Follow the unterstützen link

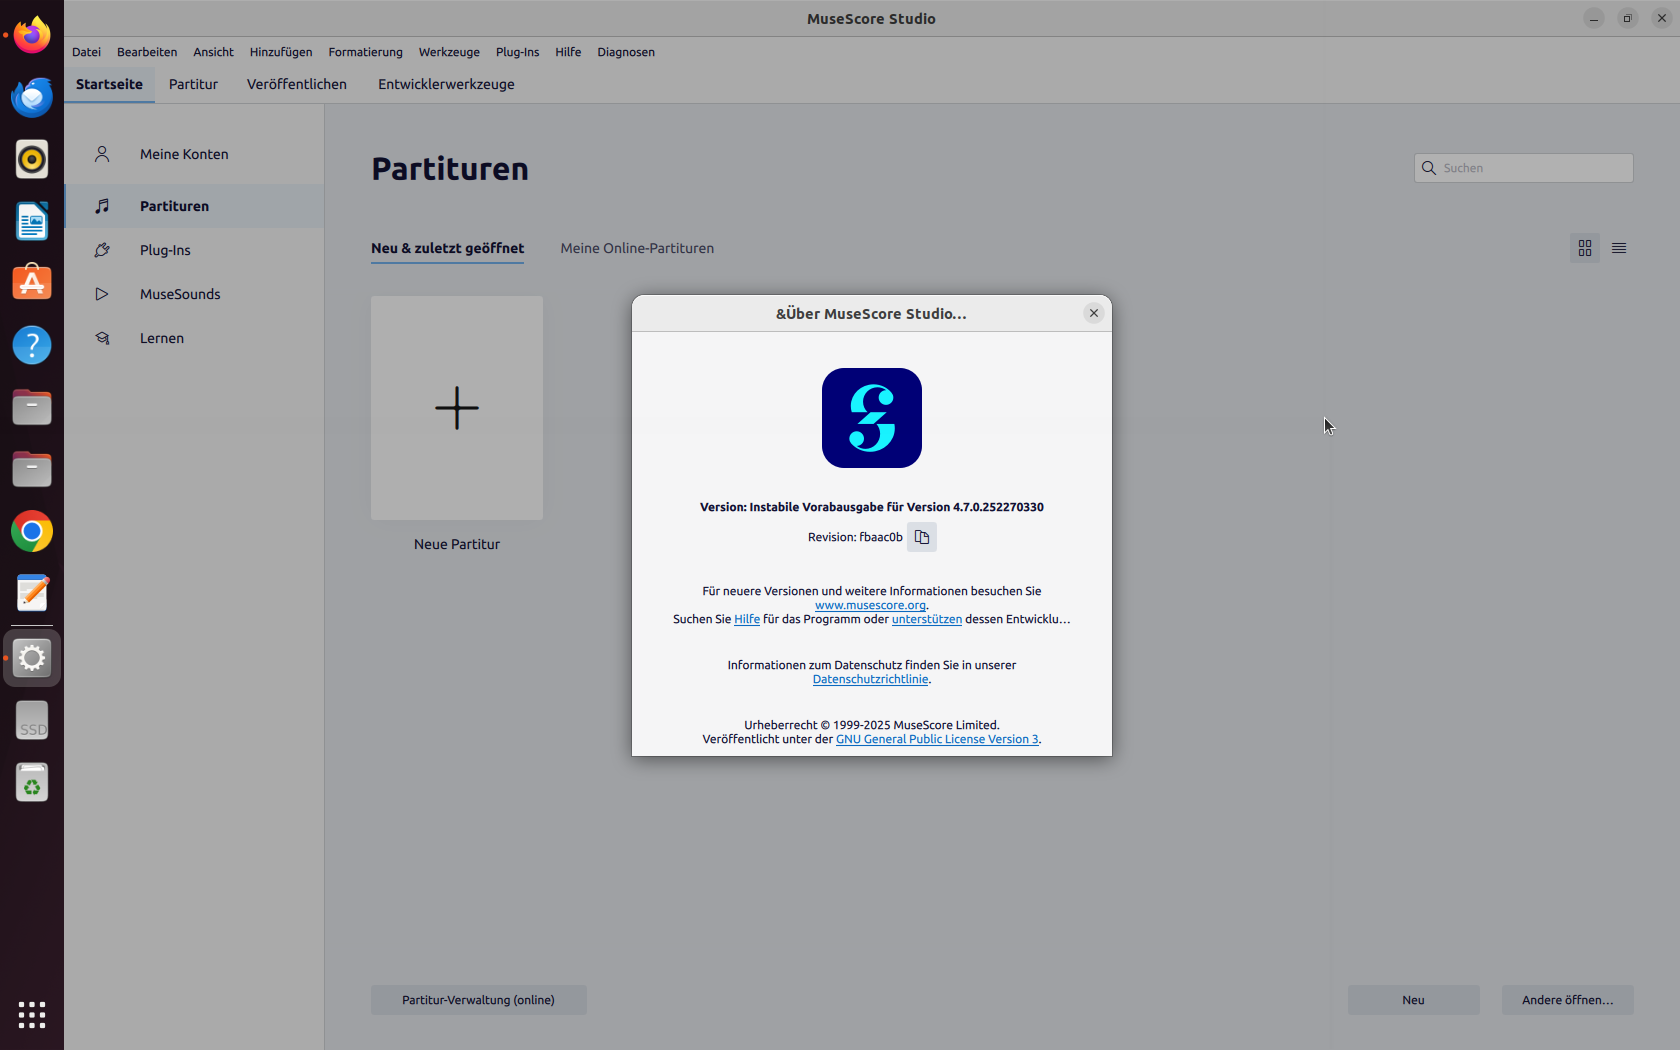tap(927, 619)
